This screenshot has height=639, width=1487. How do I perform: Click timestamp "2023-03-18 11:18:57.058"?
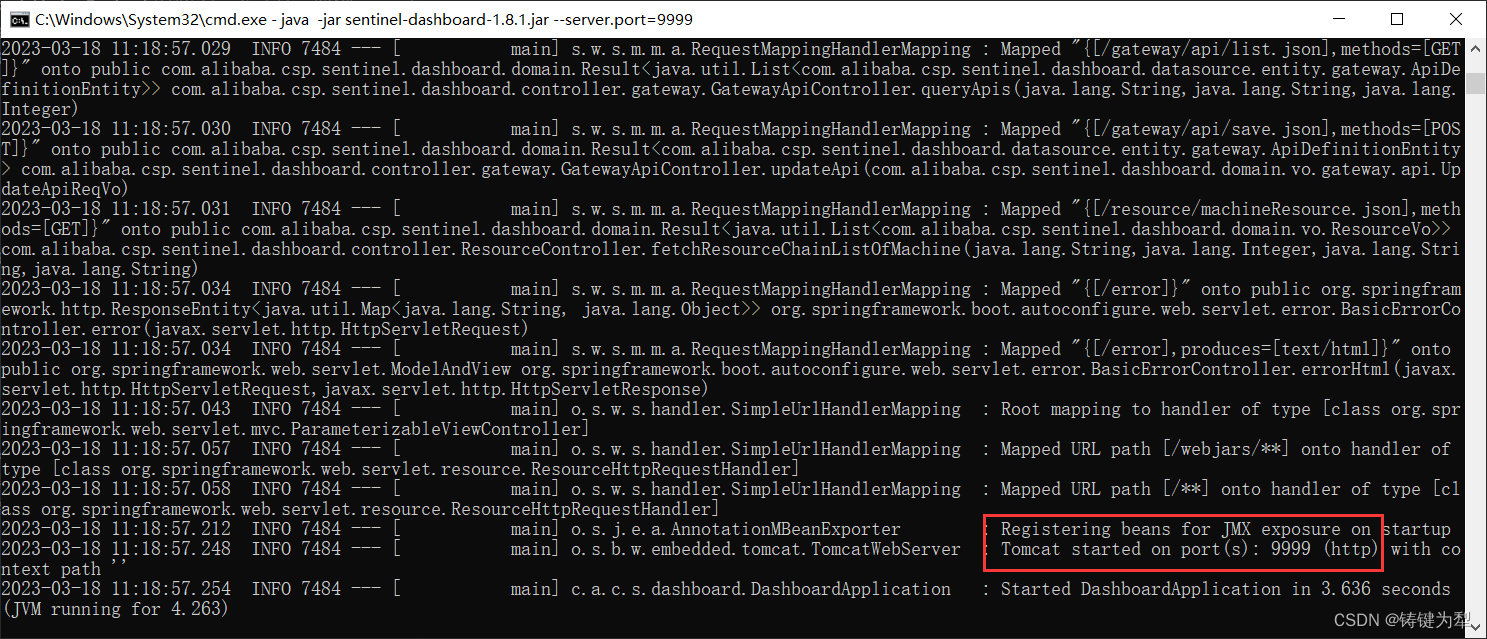pyautogui.click(x=116, y=489)
